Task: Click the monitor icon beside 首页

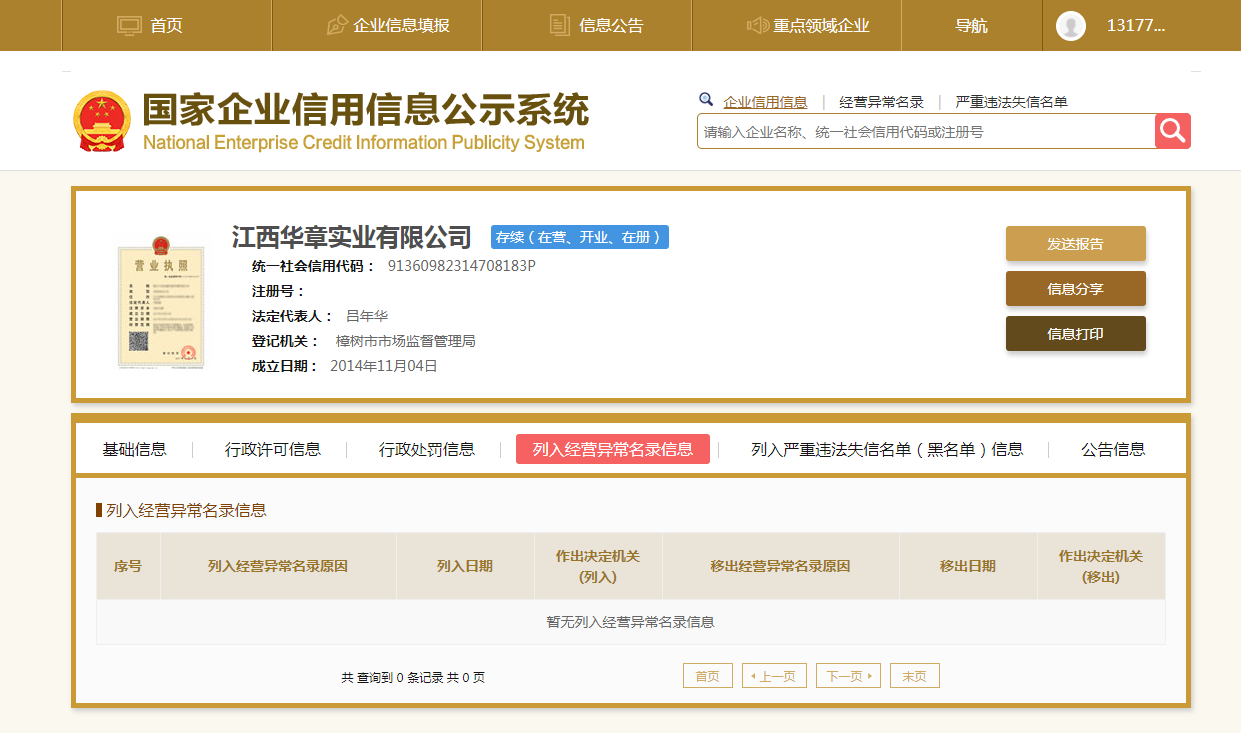Action: [x=130, y=25]
